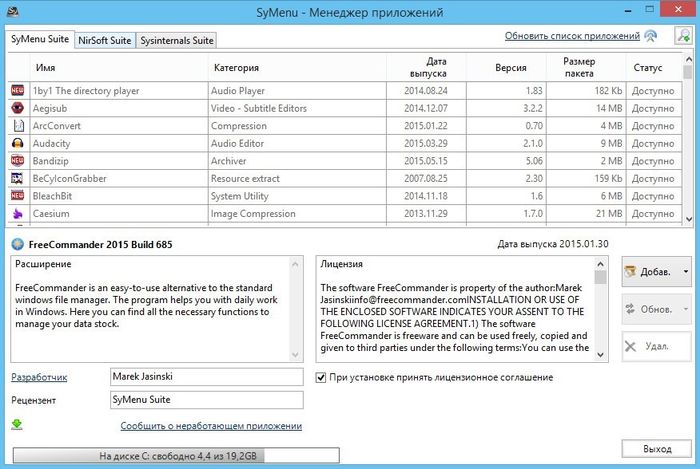Select the ArcConvert row icon
The width and height of the screenshot is (700, 469).
tap(17, 126)
